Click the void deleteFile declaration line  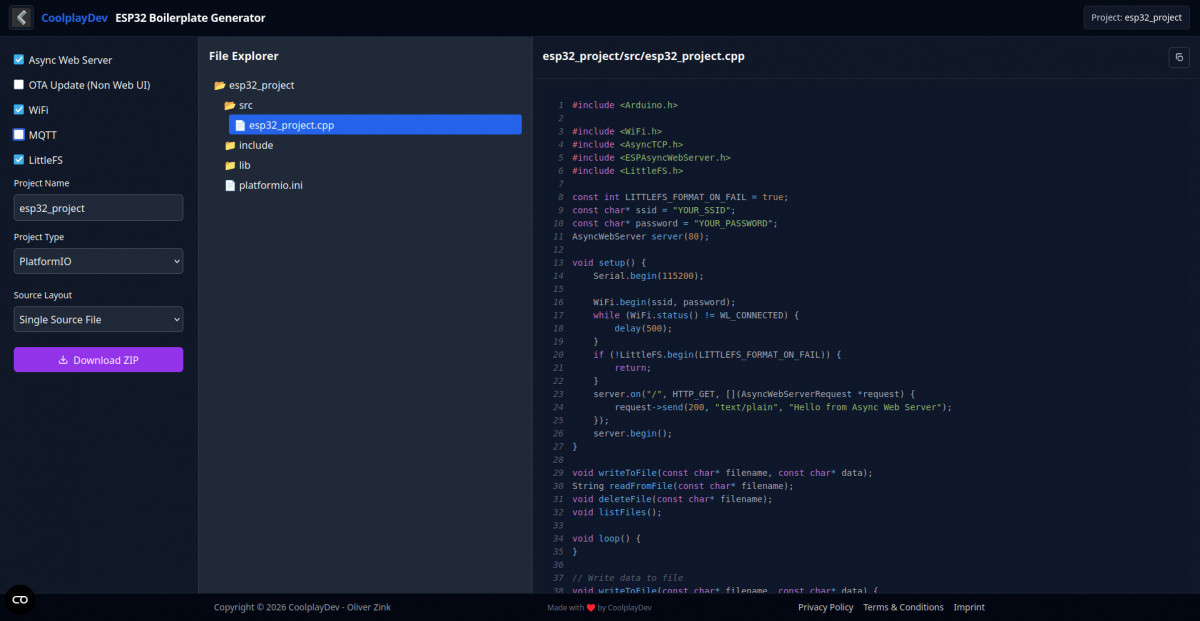(x=672, y=499)
